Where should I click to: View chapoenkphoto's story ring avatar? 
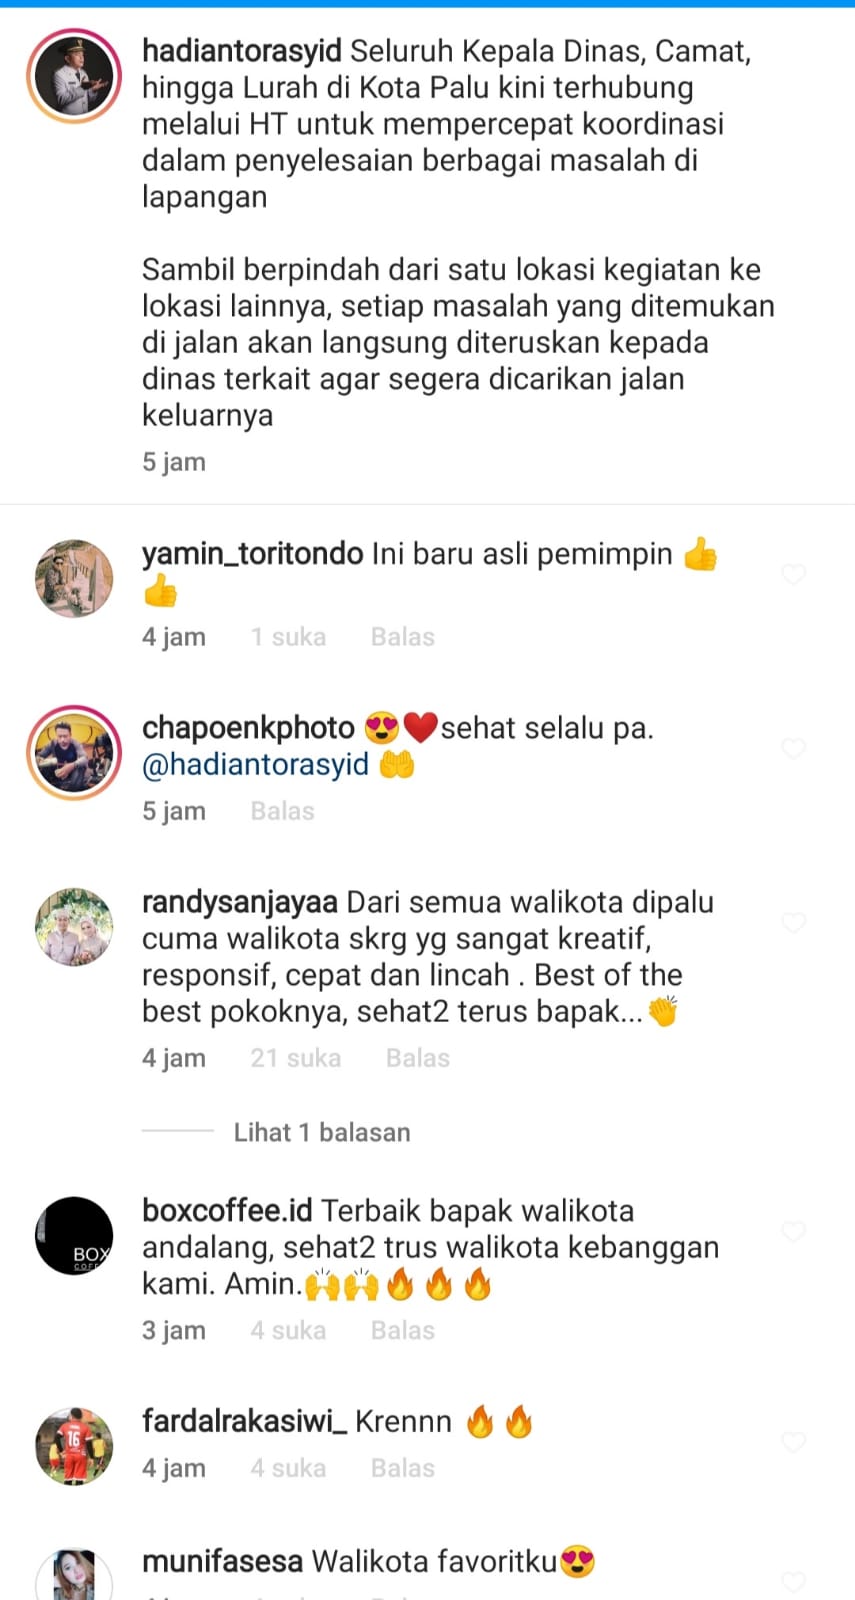(75, 752)
